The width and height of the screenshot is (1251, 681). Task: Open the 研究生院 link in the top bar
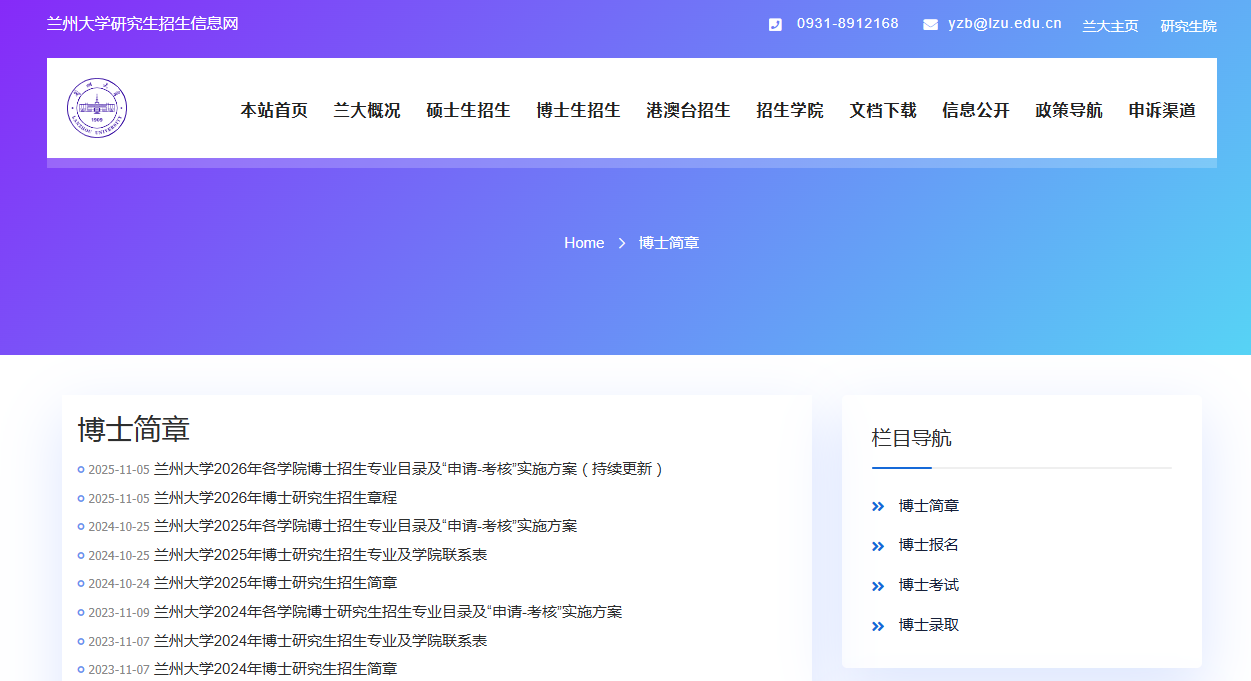[1188, 26]
